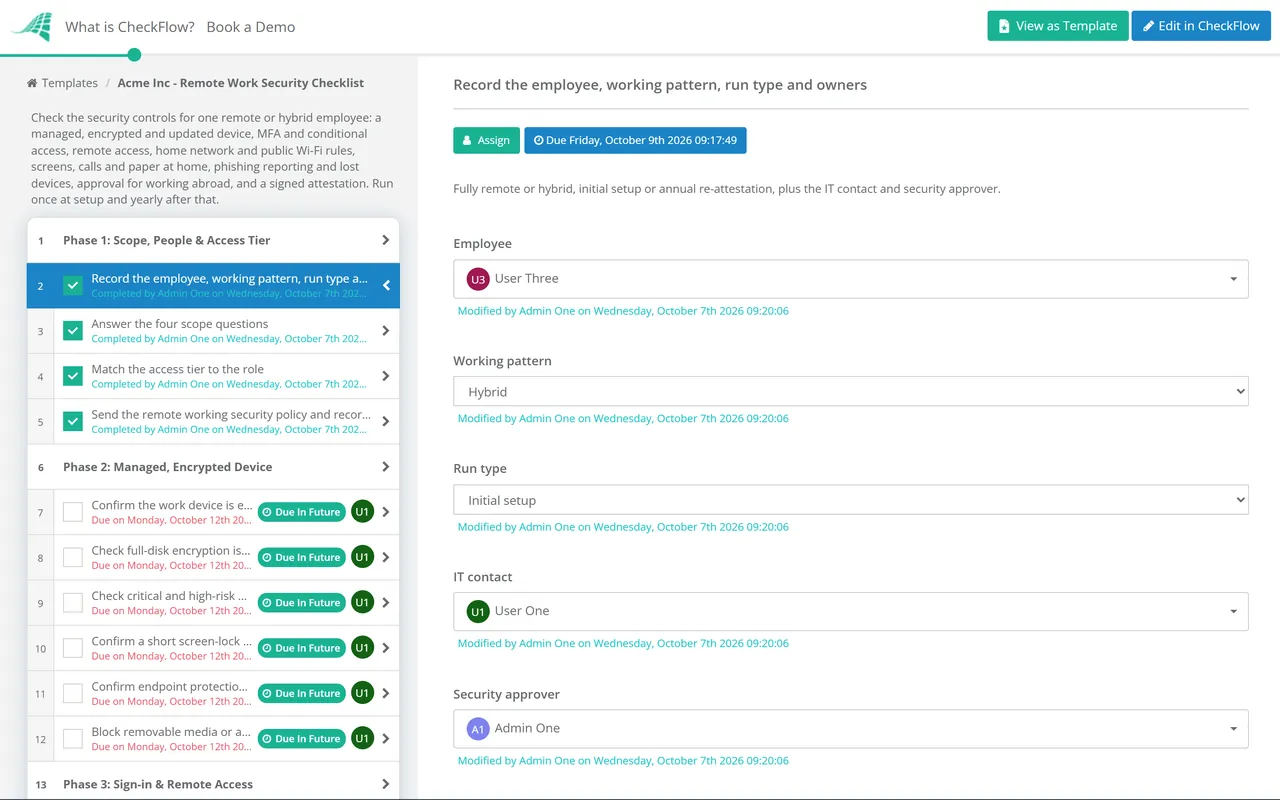The width and height of the screenshot is (1280, 800).
Task: Tick the checkbox for 'Check full-disk encryption' task
Action: pos(73,557)
